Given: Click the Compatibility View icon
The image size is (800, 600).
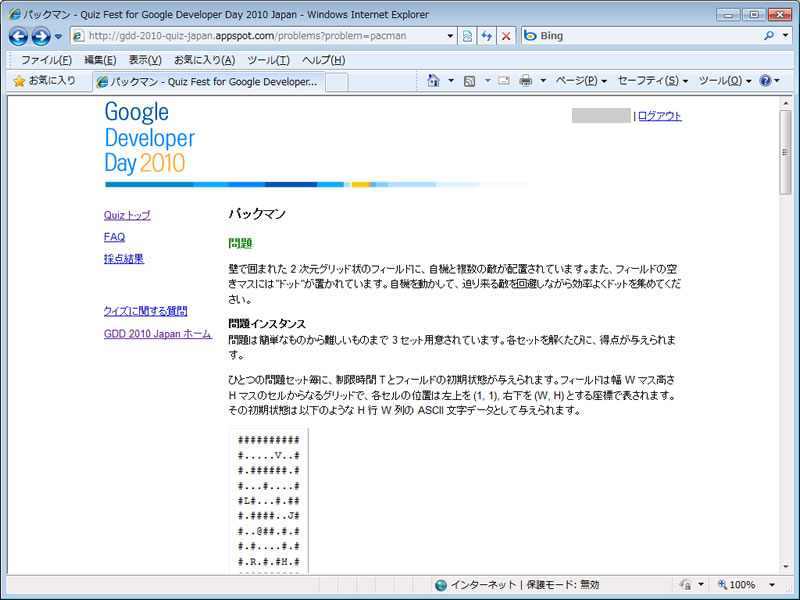Looking at the screenshot, I should 467,37.
